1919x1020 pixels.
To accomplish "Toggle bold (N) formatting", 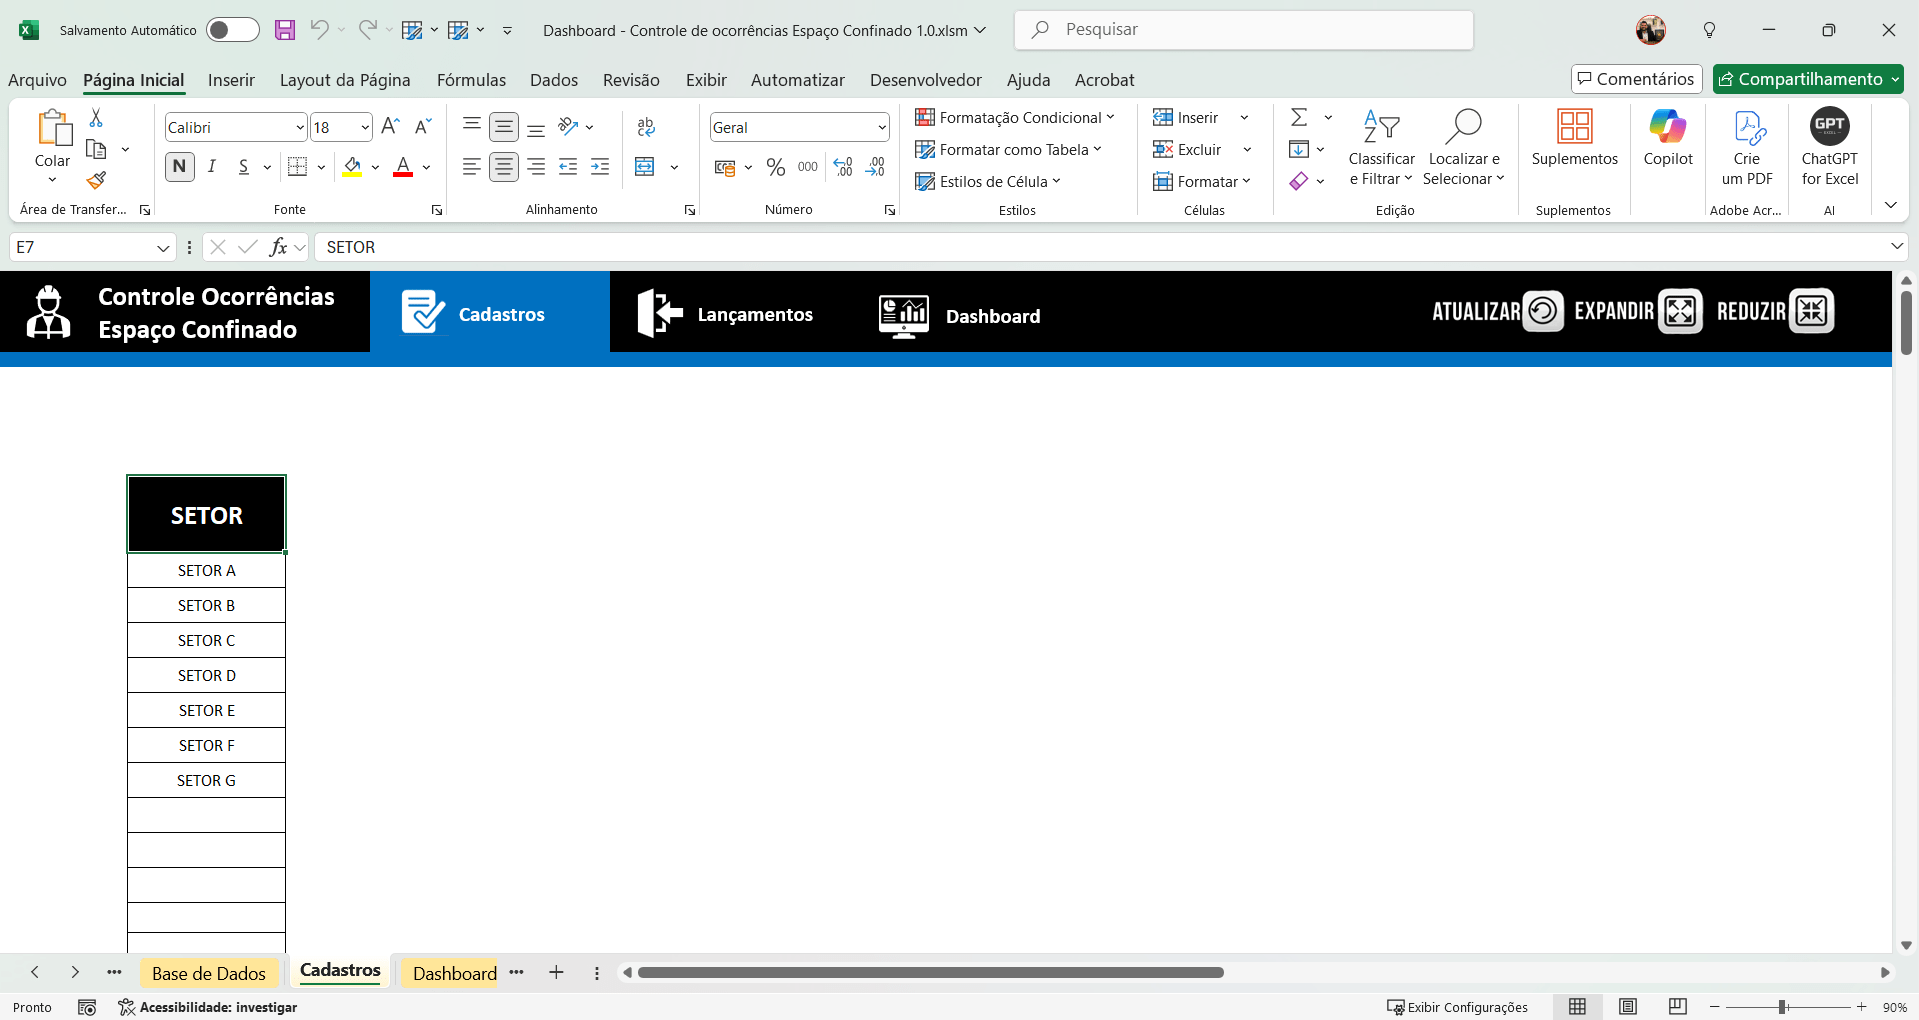I will point(180,167).
